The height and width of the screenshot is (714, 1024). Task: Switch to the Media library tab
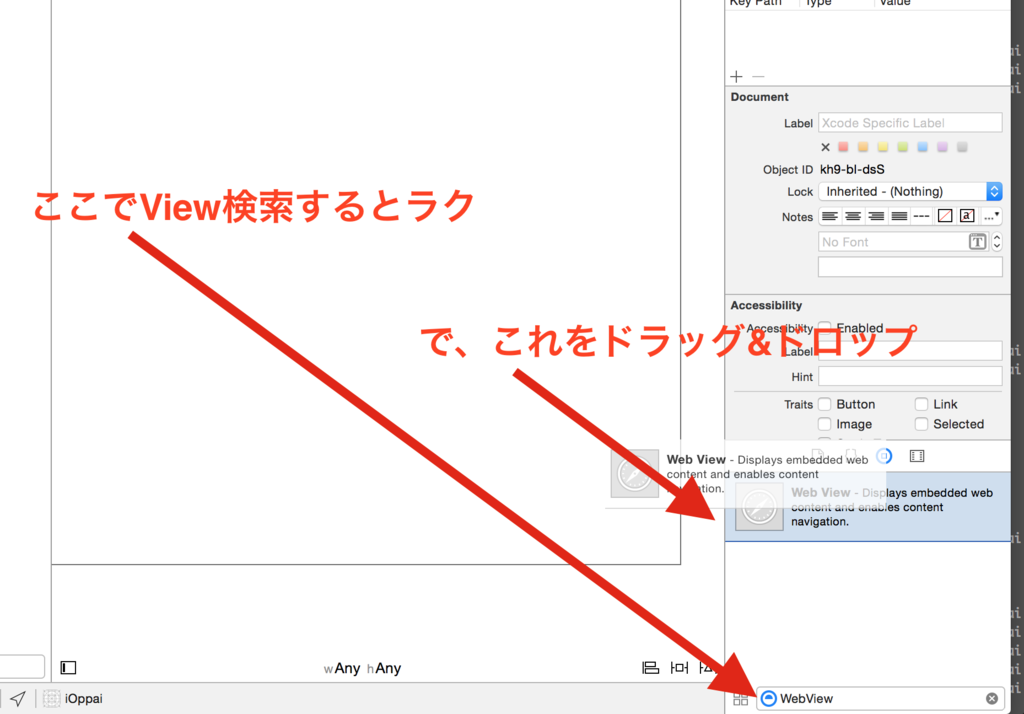tap(917, 456)
